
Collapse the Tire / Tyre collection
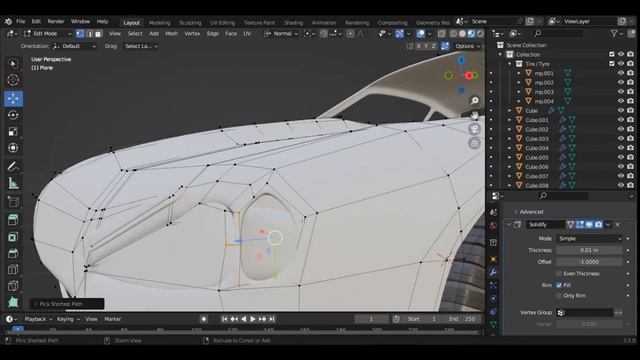[509, 64]
